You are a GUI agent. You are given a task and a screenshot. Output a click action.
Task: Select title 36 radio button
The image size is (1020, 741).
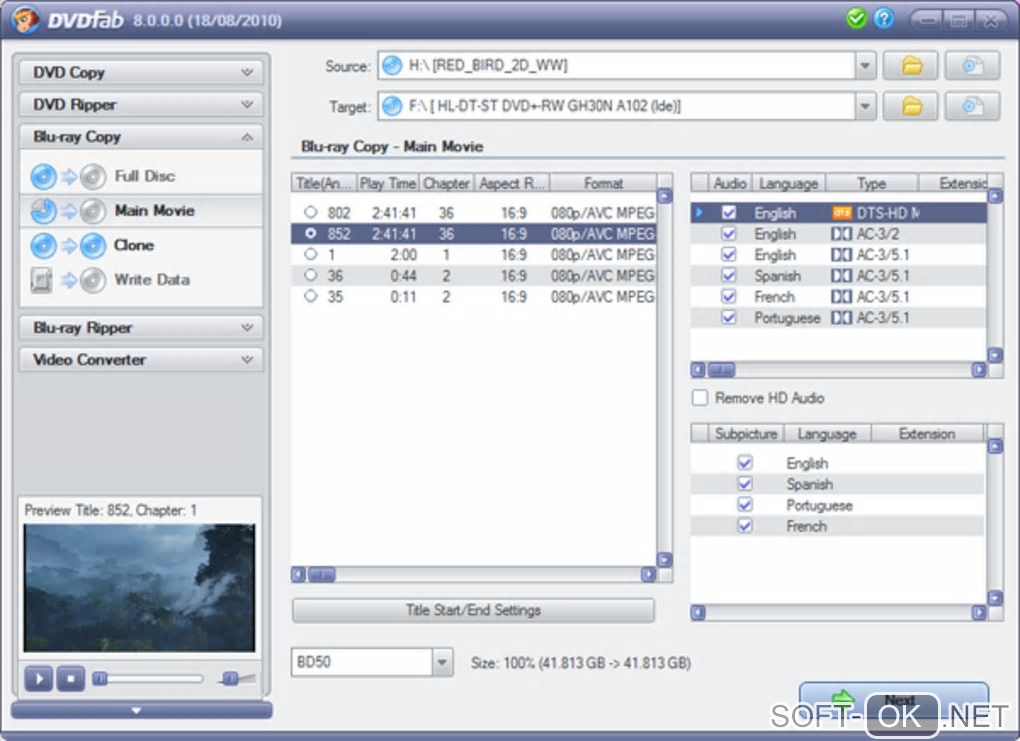click(x=311, y=275)
